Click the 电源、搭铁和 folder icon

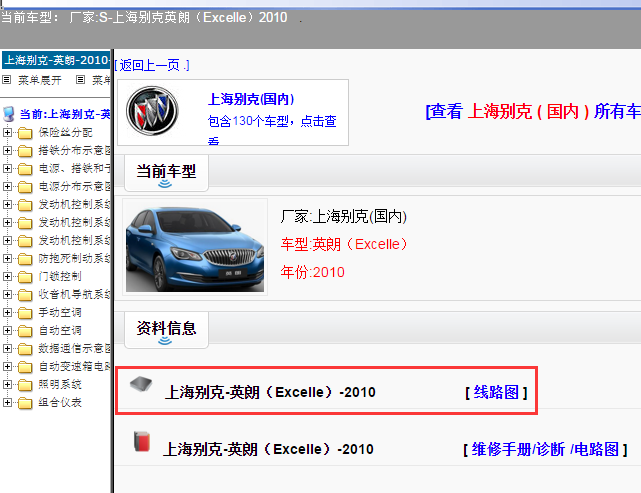(x=25, y=169)
